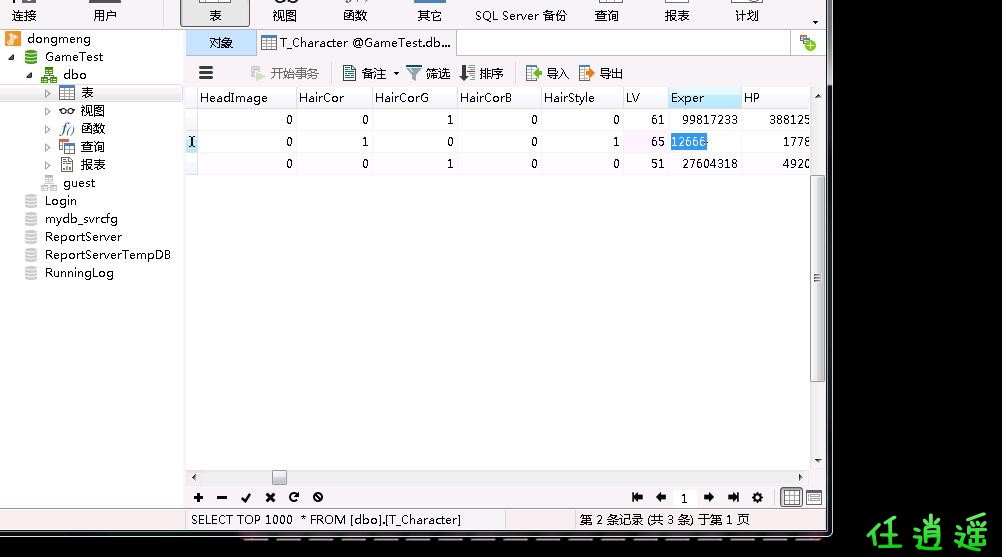Switch to grid view
Screen dimensions: 1002x557
click(791, 498)
